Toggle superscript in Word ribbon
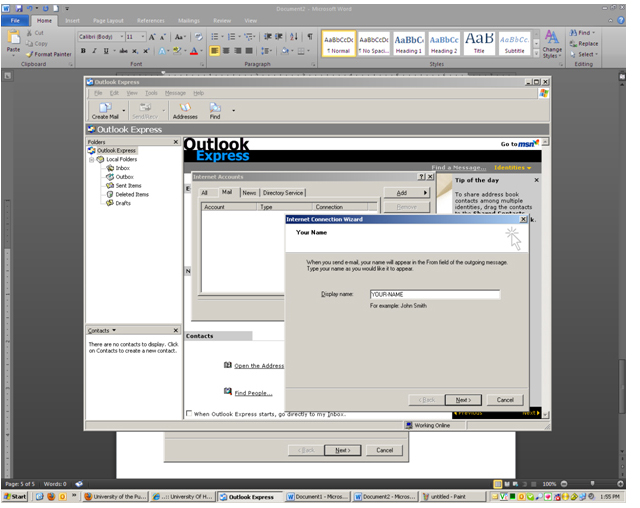 click(x=146, y=51)
